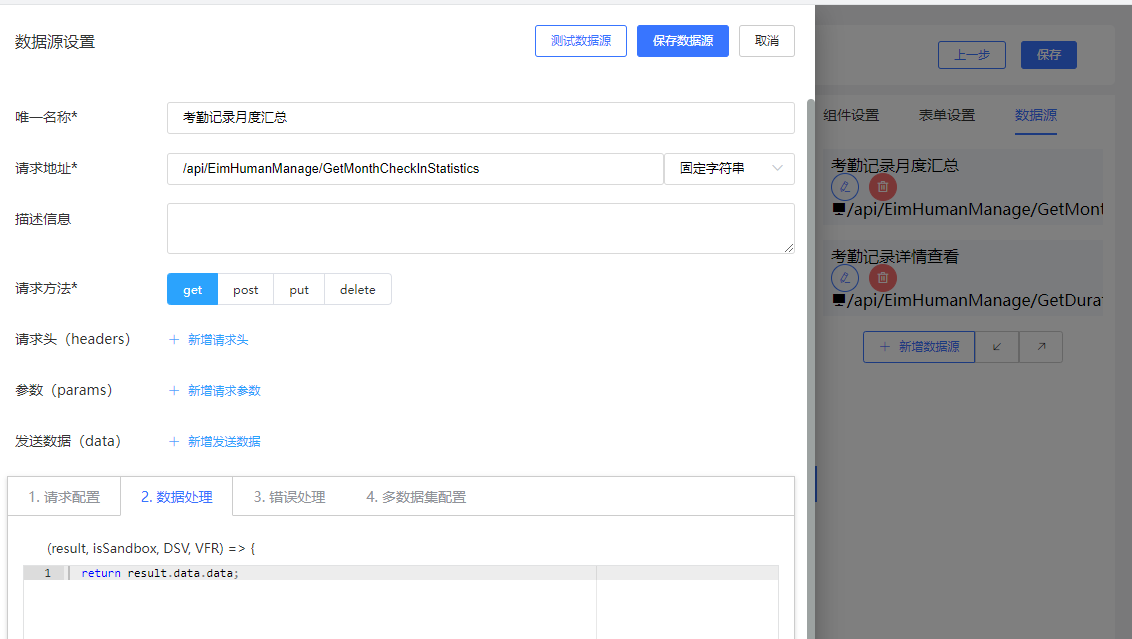Click the 考勤记录月度汇总 data source title
The height and width of the screenshot is (639, 1132).
pos(894,165)
